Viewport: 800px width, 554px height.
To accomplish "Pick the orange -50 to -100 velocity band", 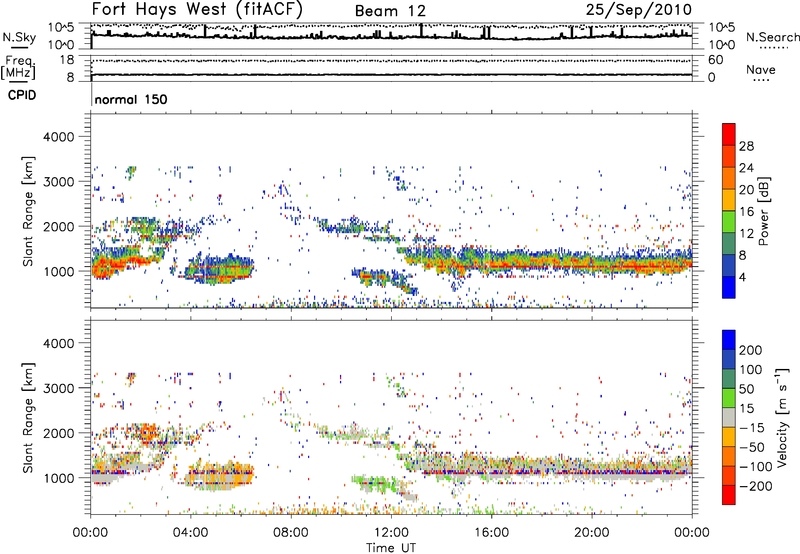I will (x=729, y=456).
